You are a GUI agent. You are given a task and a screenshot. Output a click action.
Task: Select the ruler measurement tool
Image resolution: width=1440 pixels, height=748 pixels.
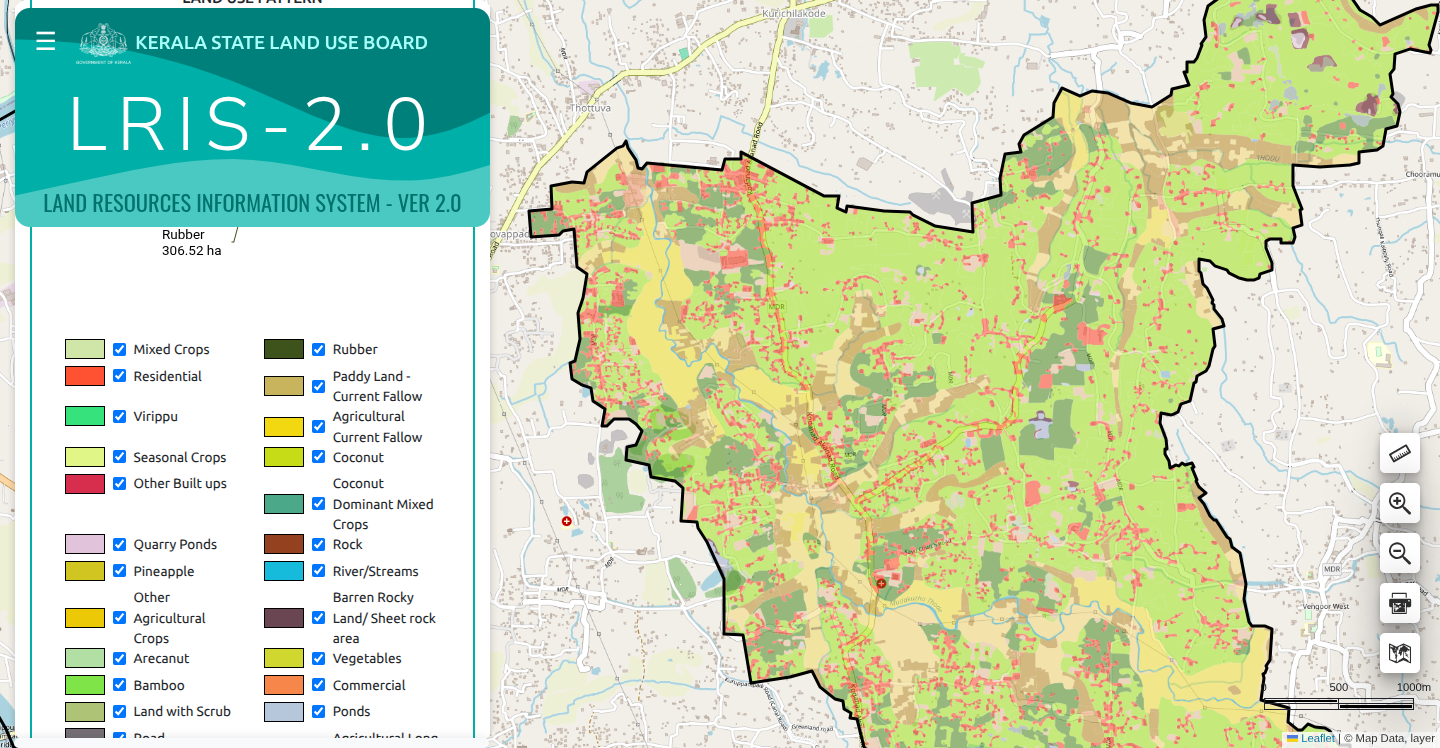pyautogui.click(x=1399, y=454)
